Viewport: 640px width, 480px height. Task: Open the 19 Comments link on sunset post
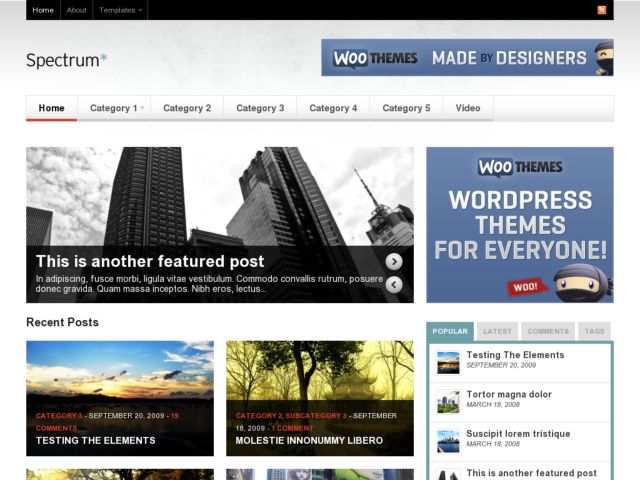[107, 422]
